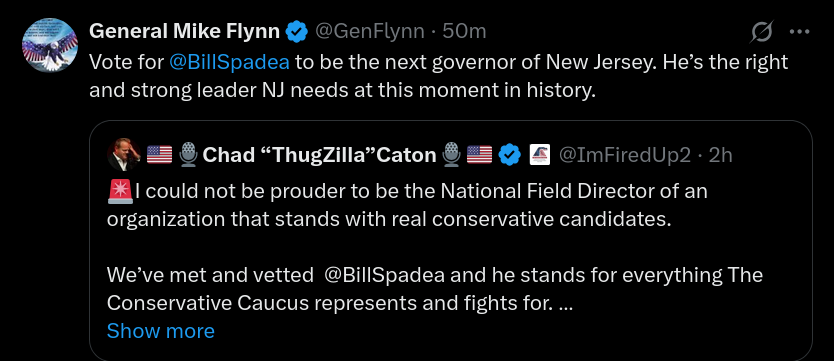
Task: Open General Mike Flynn's eagle profile avatar
Action: click(x=50, y=45)
